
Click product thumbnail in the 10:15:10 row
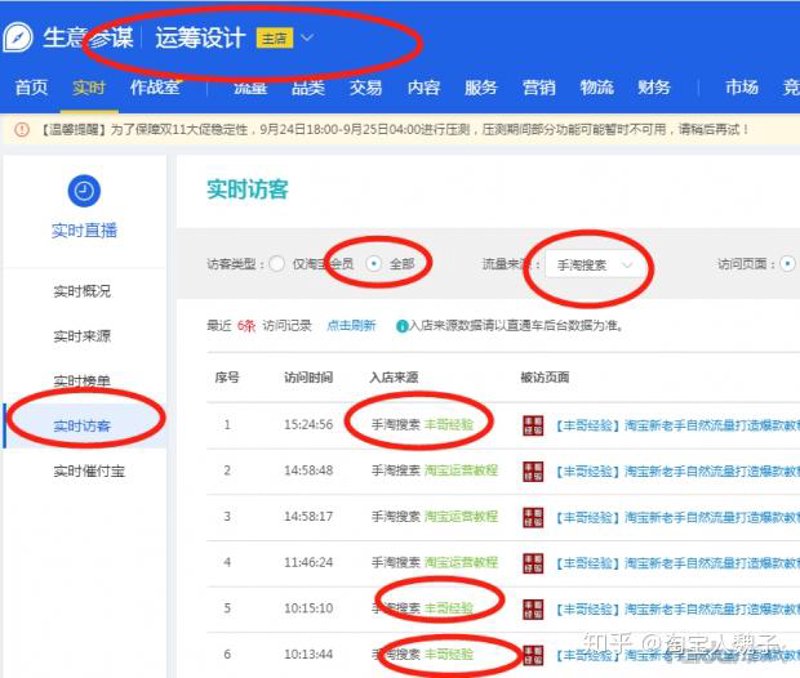pos(533,609)
